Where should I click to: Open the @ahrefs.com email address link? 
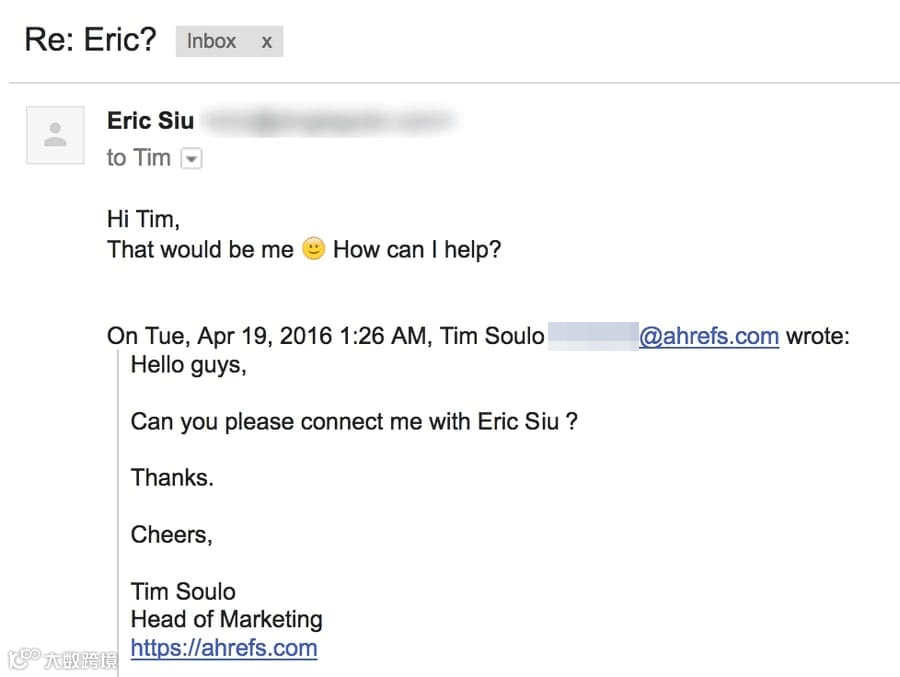pos(708,336)
